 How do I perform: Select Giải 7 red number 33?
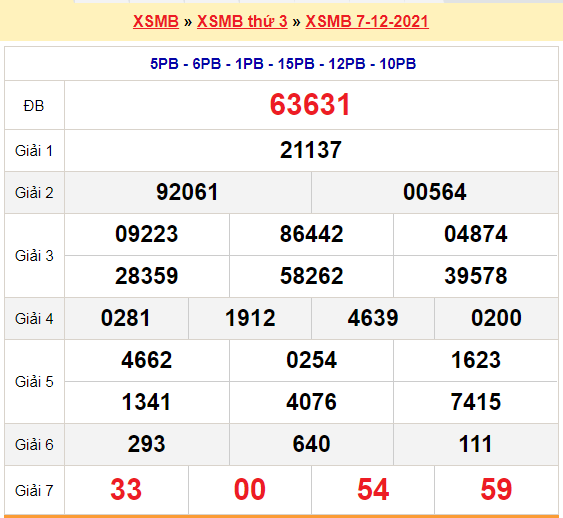[x=126, y=489]
